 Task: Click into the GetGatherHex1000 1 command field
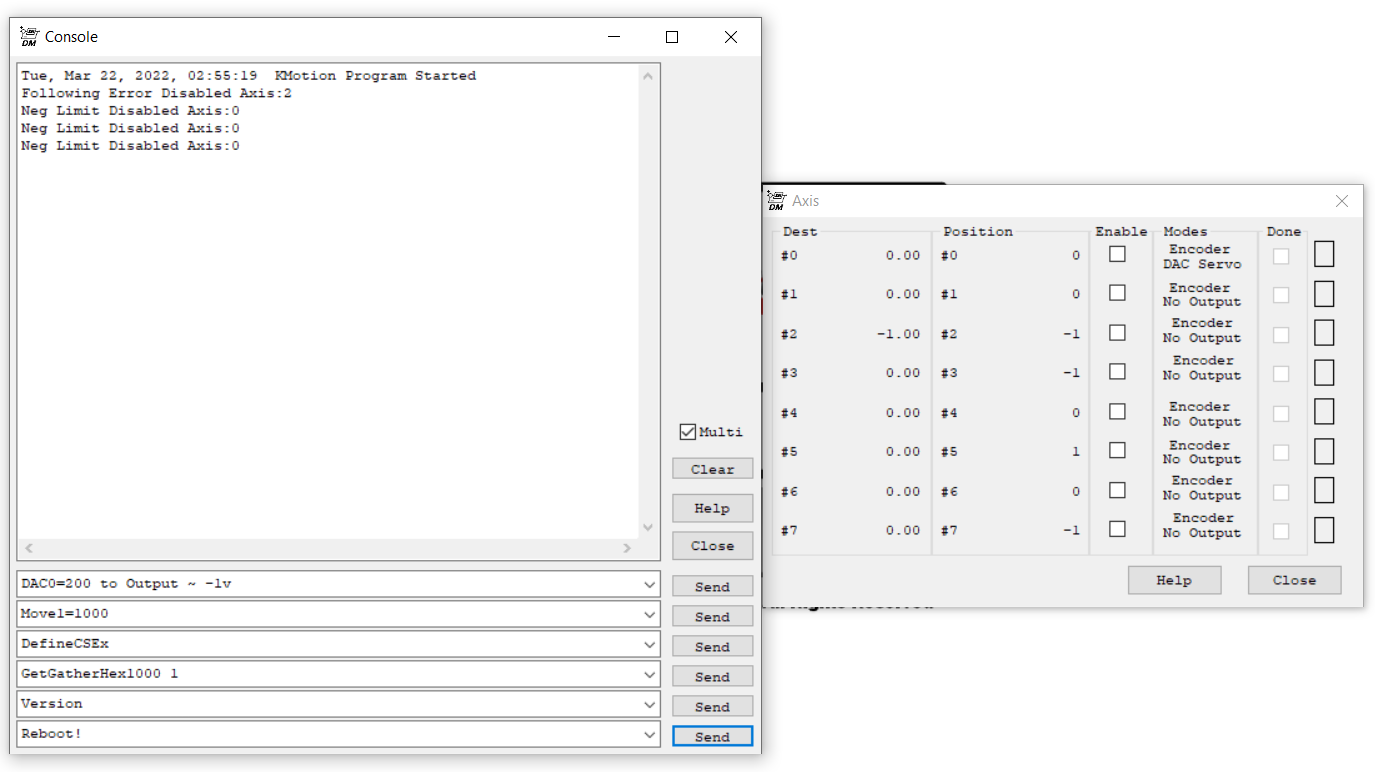point(320,674)
